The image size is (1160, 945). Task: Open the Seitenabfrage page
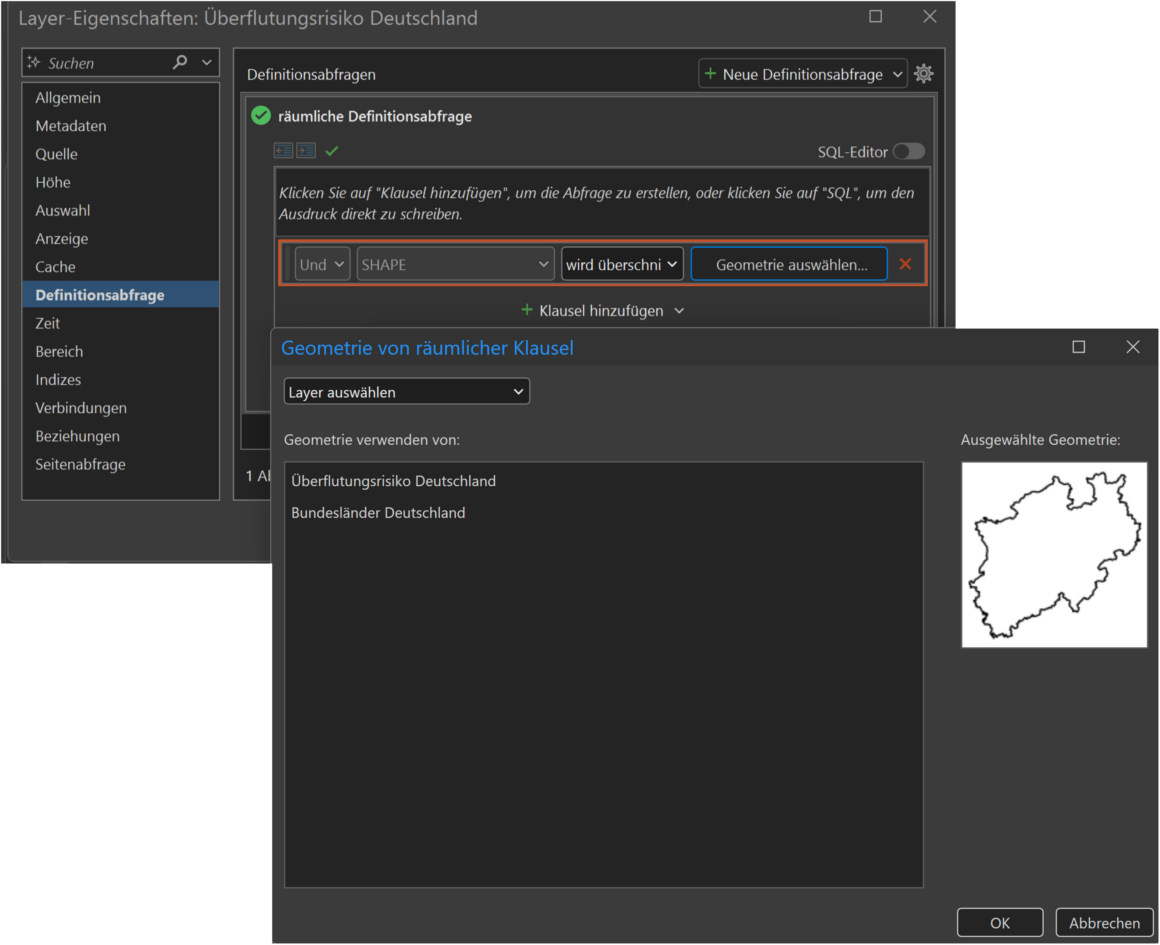[x=121, y=464]
